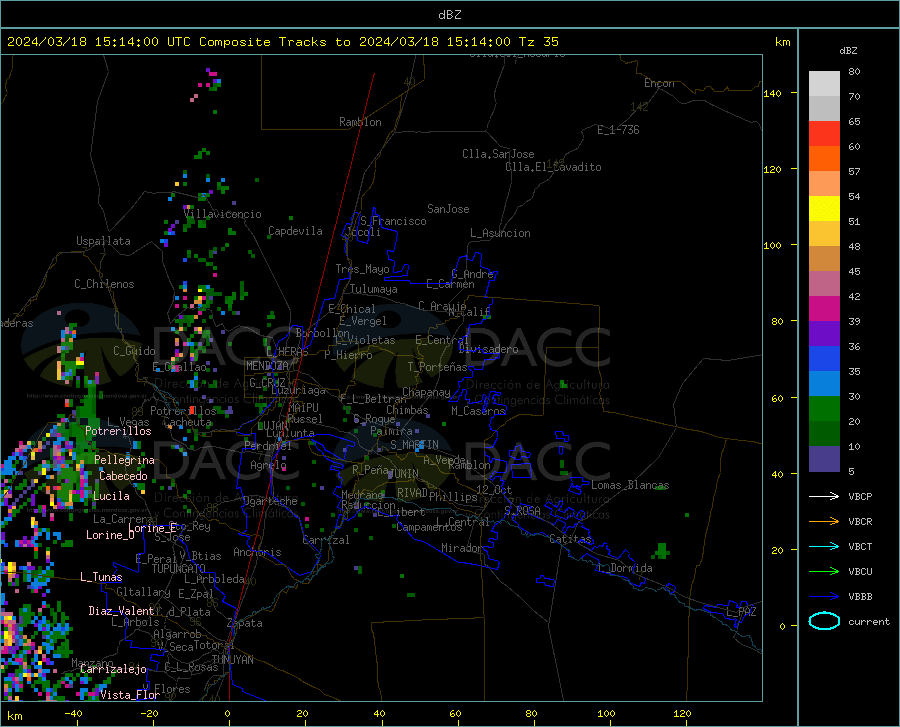Pick the magenta 42 dBZ color swatch

[824, 309]
